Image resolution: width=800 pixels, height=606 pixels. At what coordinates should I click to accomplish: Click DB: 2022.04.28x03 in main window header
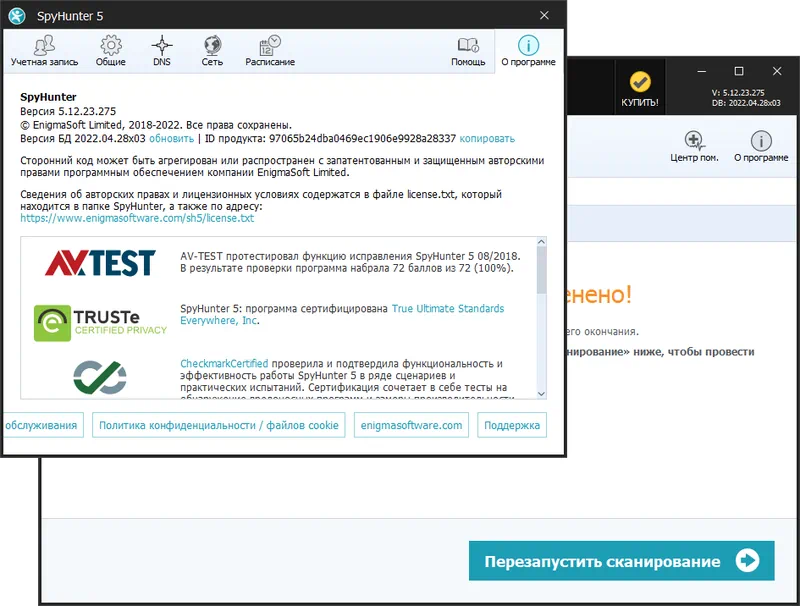746,103
